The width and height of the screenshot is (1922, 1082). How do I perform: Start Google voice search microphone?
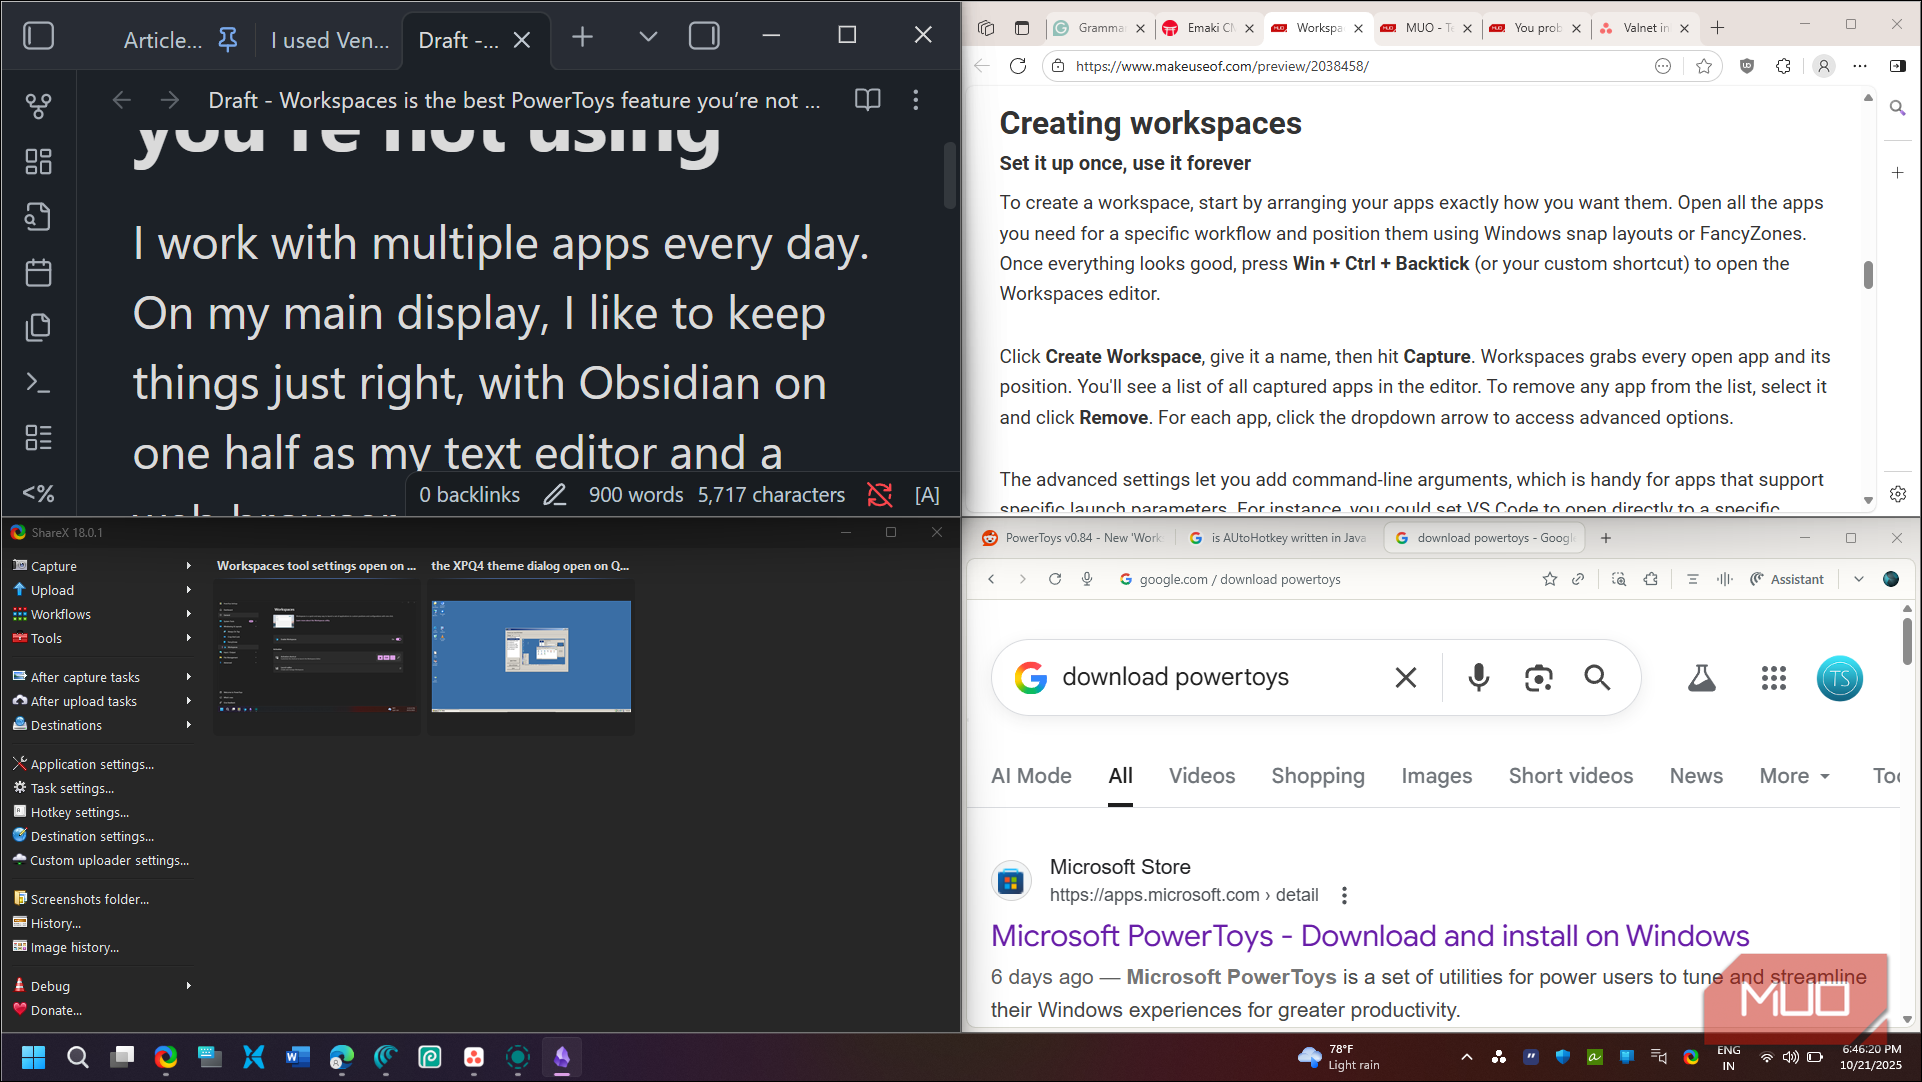click(x=1478, y=678)
